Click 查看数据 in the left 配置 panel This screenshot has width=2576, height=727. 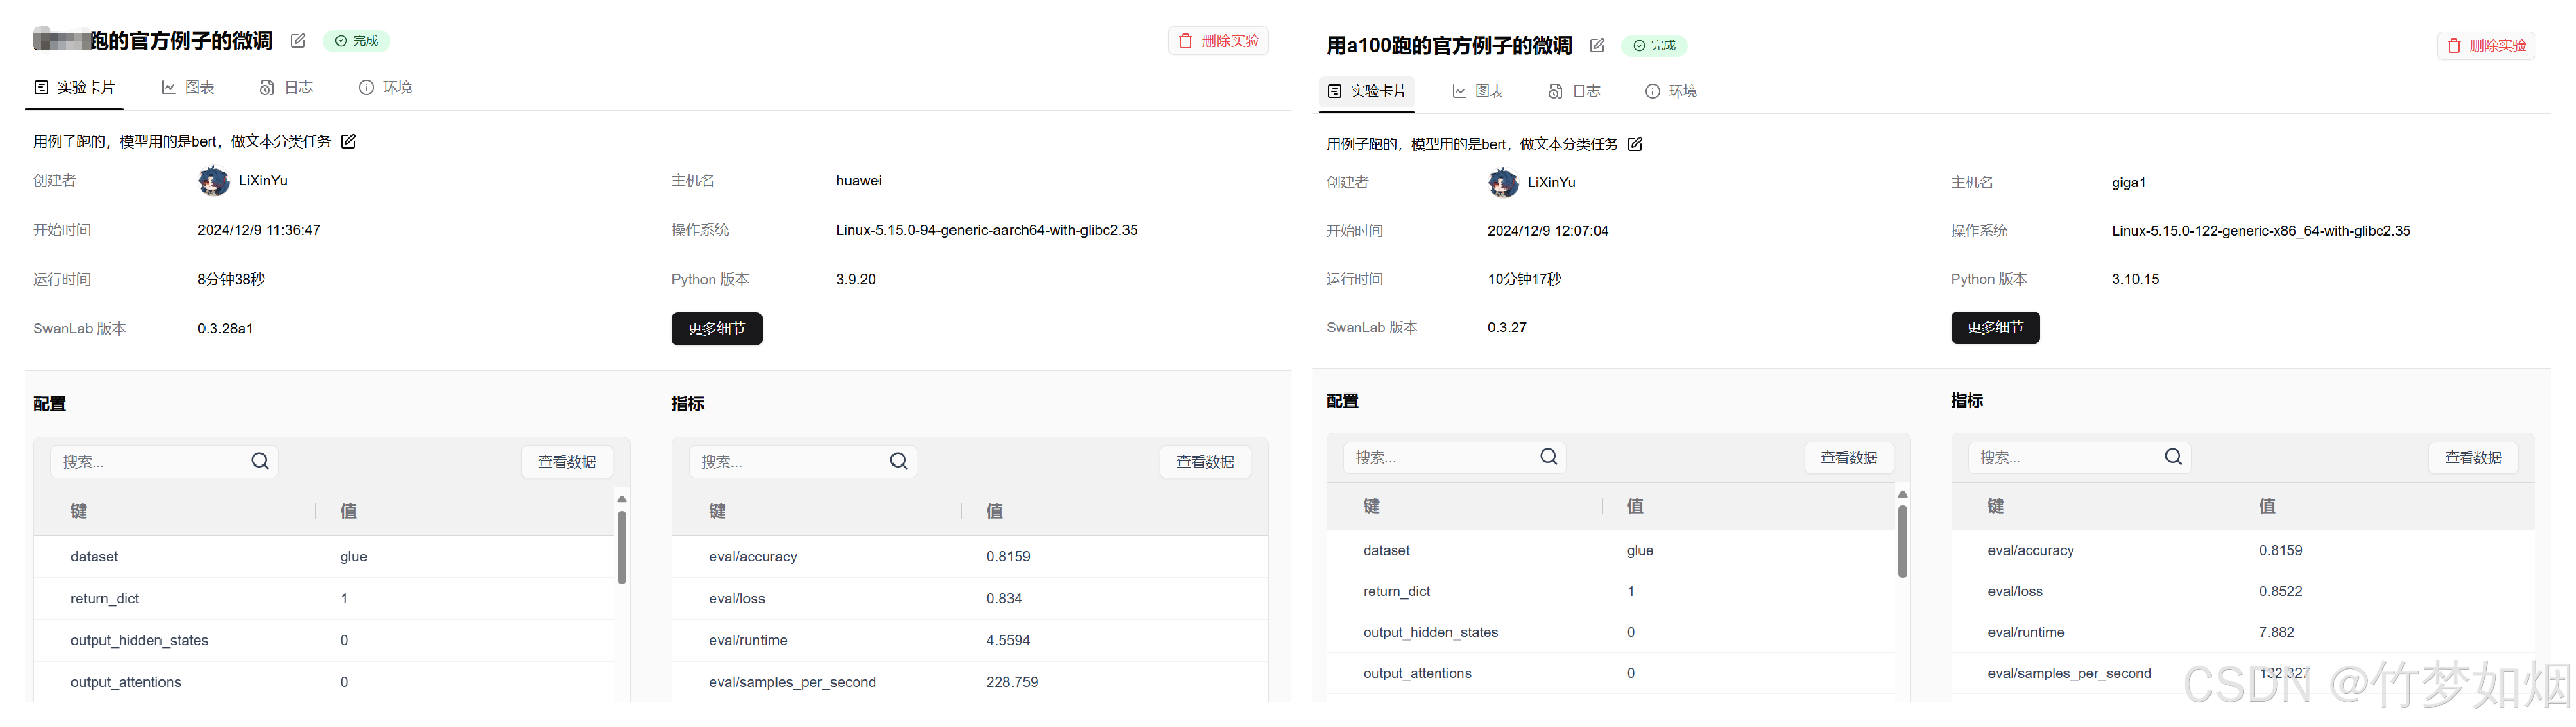[567, 461]
